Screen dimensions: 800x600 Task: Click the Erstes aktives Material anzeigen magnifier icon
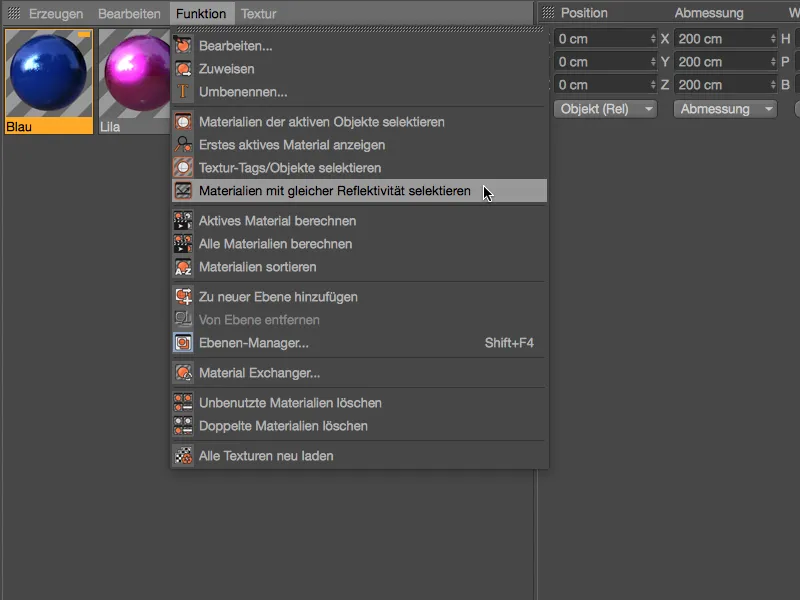point(185,145)
